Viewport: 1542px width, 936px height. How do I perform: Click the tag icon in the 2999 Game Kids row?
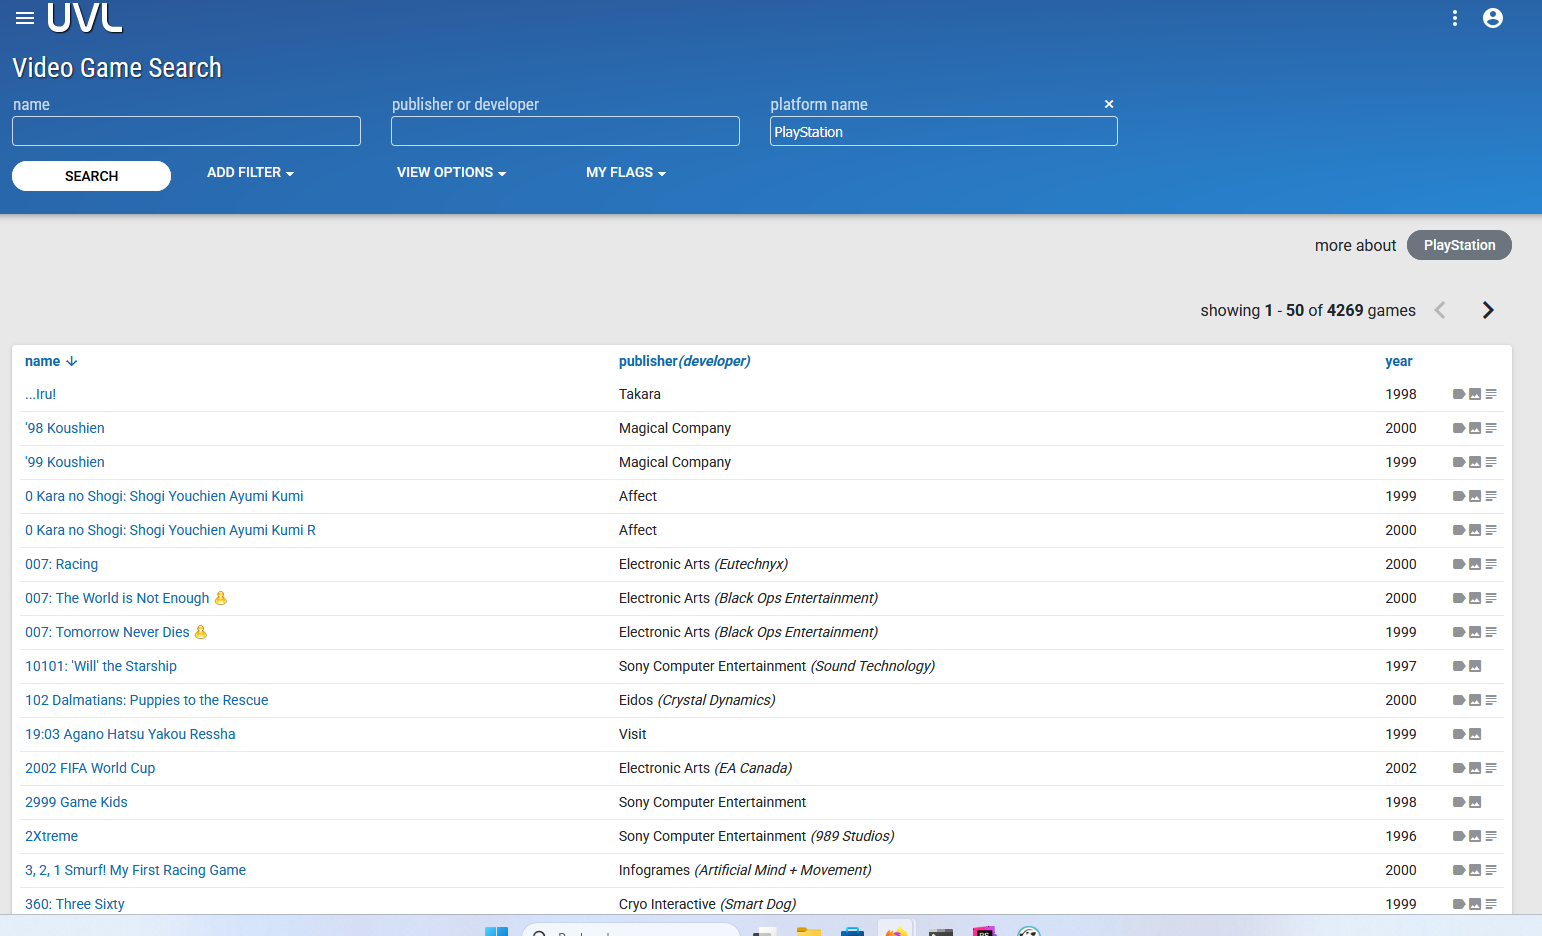[x=1459, y=802]
